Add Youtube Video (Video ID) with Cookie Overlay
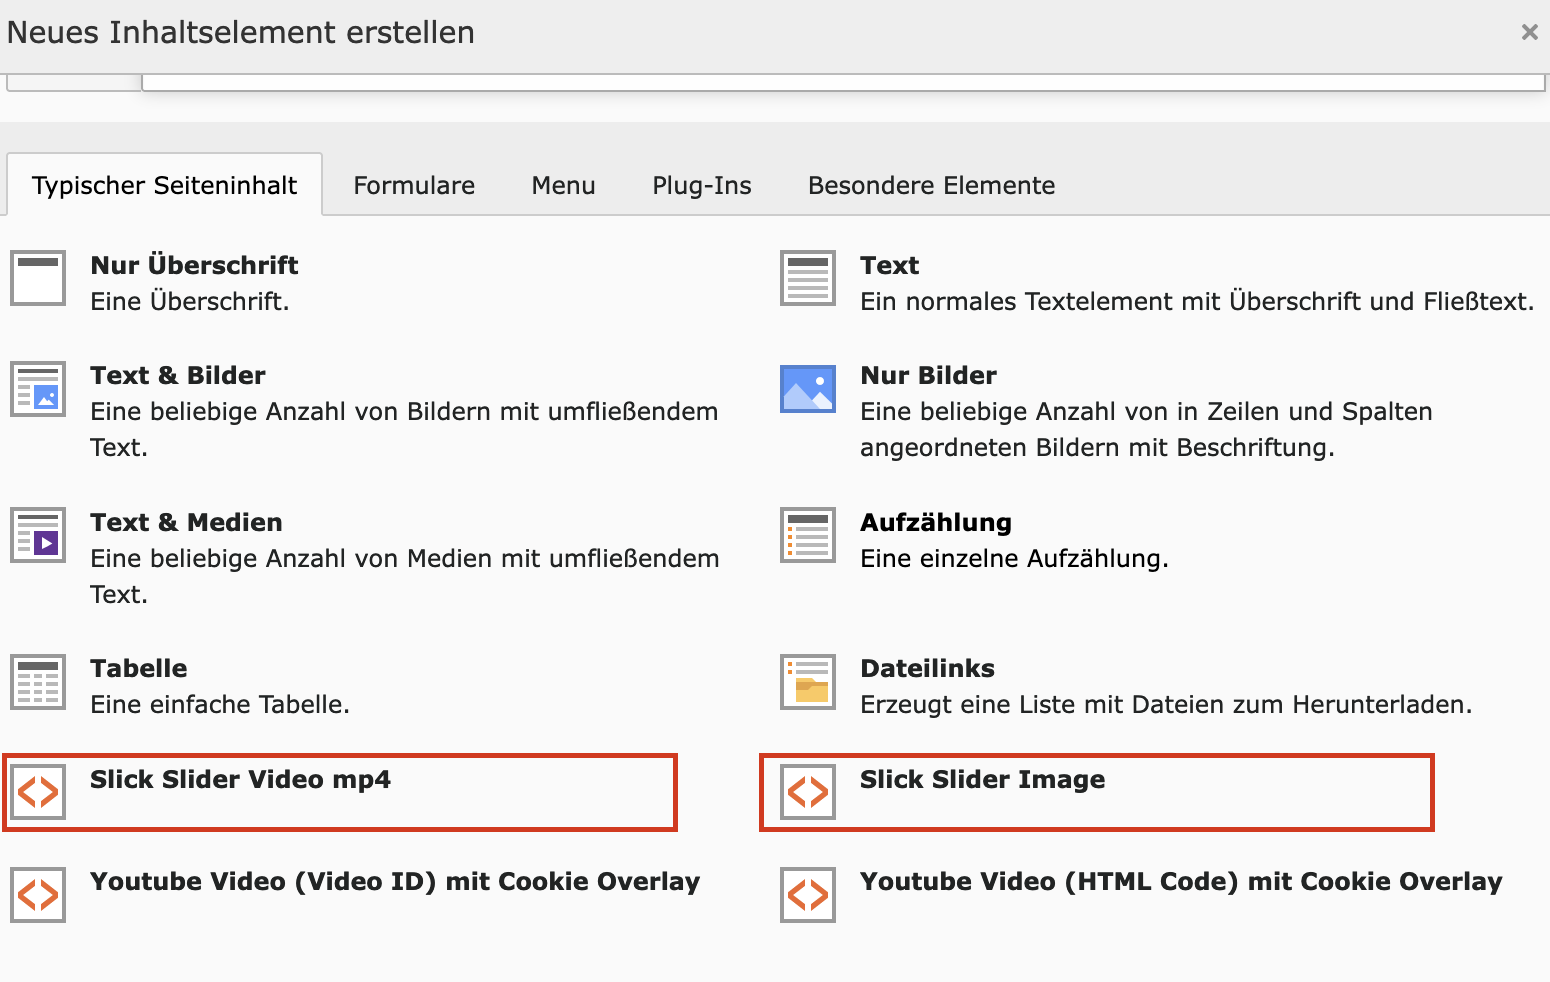Viewport: 1550px width, 982px height. point(394,882)
